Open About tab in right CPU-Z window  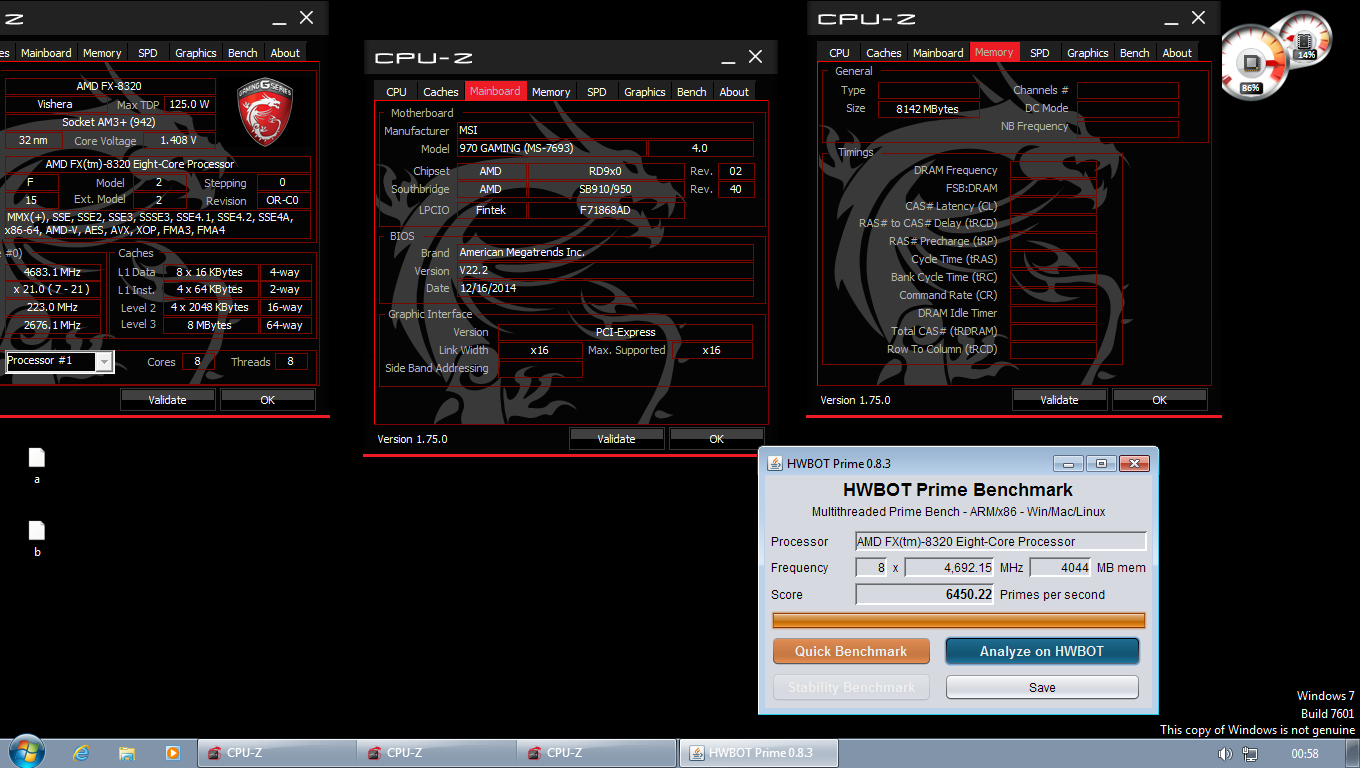pyautogui.click(x=1177, y=53)
